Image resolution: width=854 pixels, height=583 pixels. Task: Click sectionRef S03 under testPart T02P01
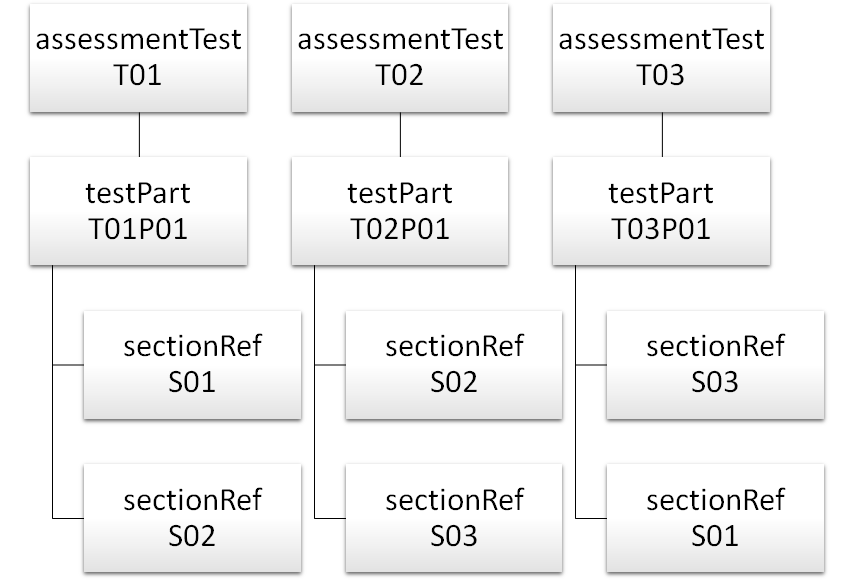click(x=454, y=518)
